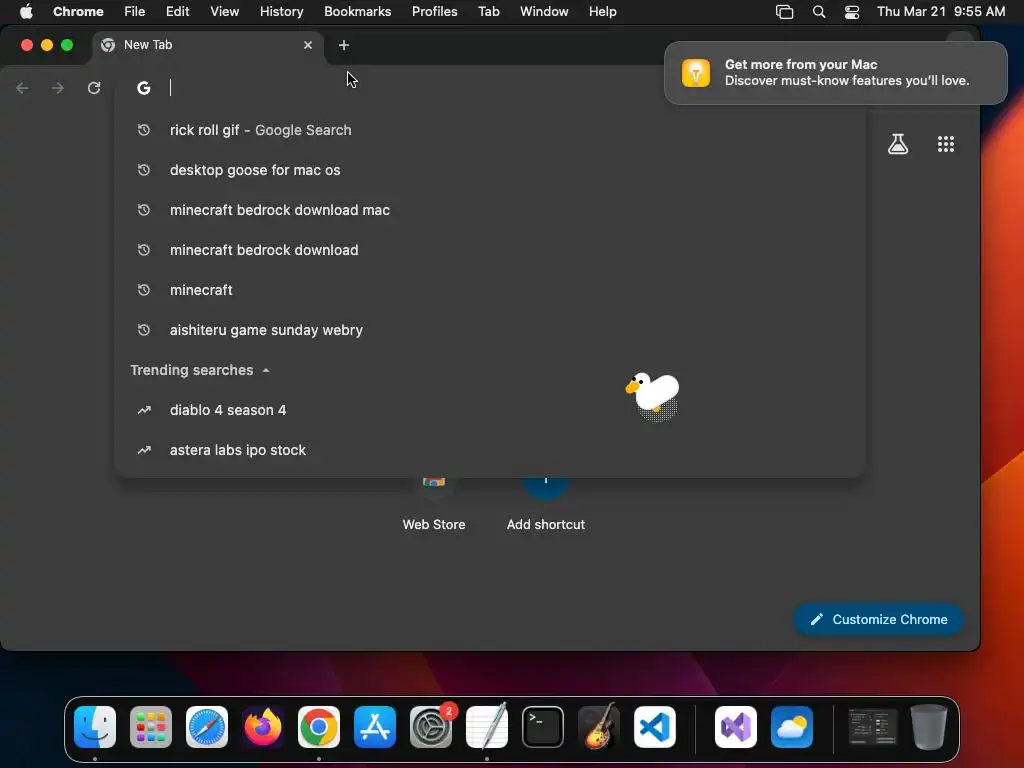The height and width of the screenshot is (768, 1024).
Task: Open Chrome Labs flask icon
Action: point(898,144)
